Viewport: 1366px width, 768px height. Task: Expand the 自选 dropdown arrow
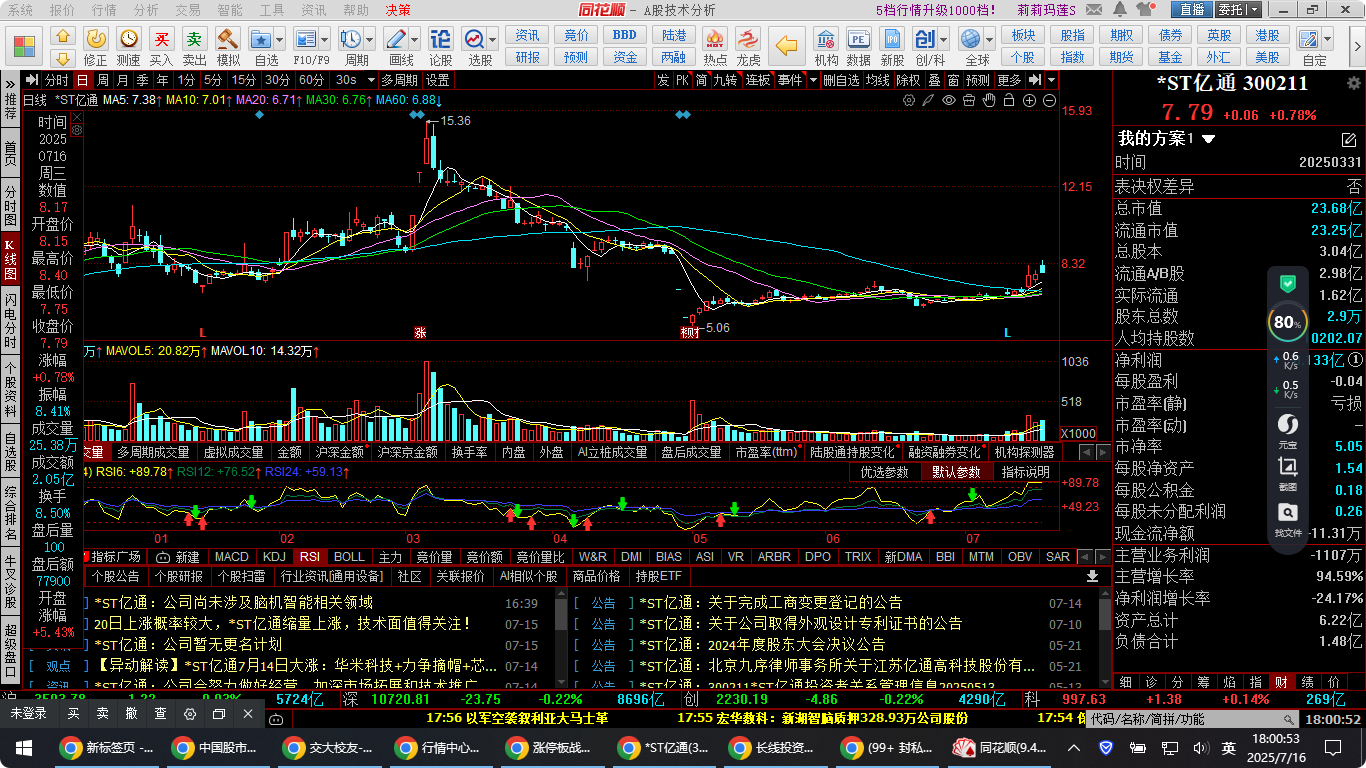coord(279,40)
